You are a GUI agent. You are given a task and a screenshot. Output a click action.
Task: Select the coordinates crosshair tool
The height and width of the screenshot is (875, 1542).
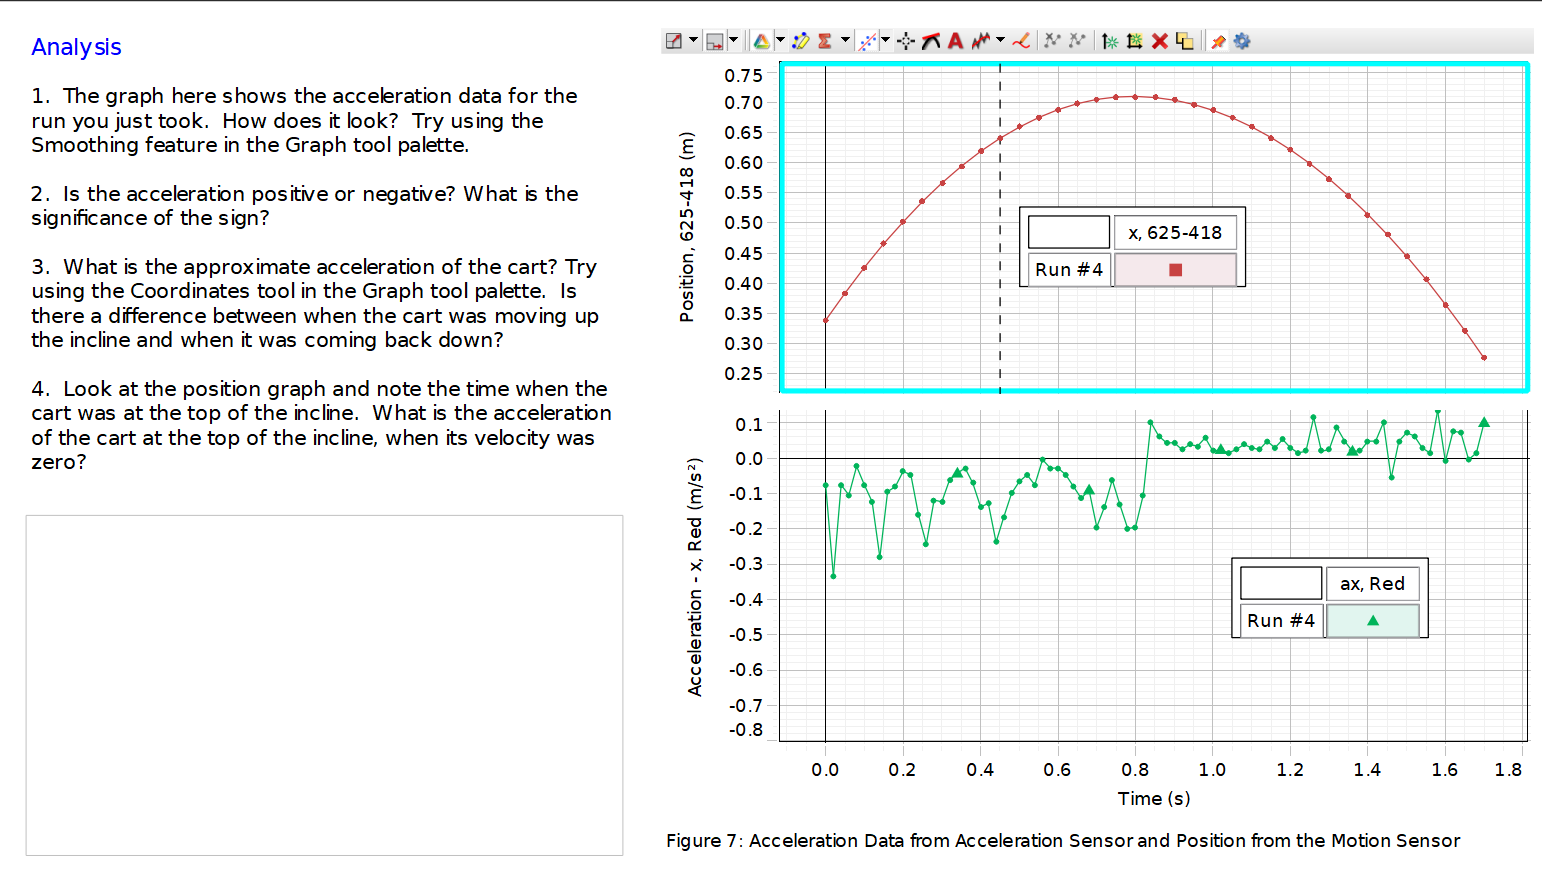[906, 40]
